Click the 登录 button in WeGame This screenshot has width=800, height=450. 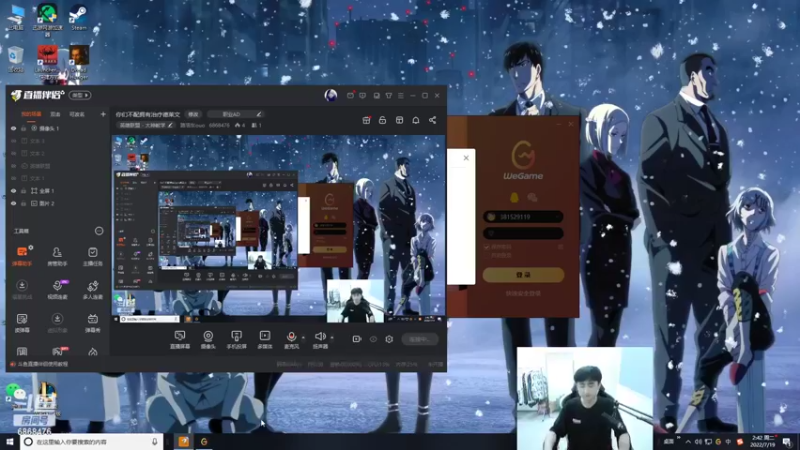tap(523, 275)
